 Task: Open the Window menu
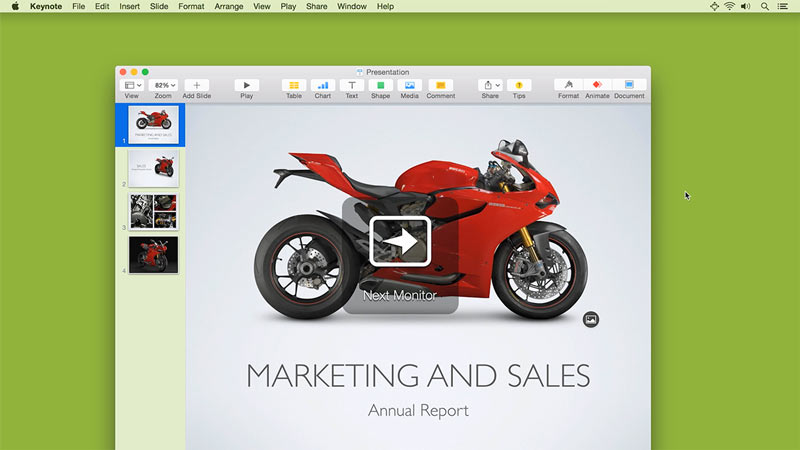(352, 6)
